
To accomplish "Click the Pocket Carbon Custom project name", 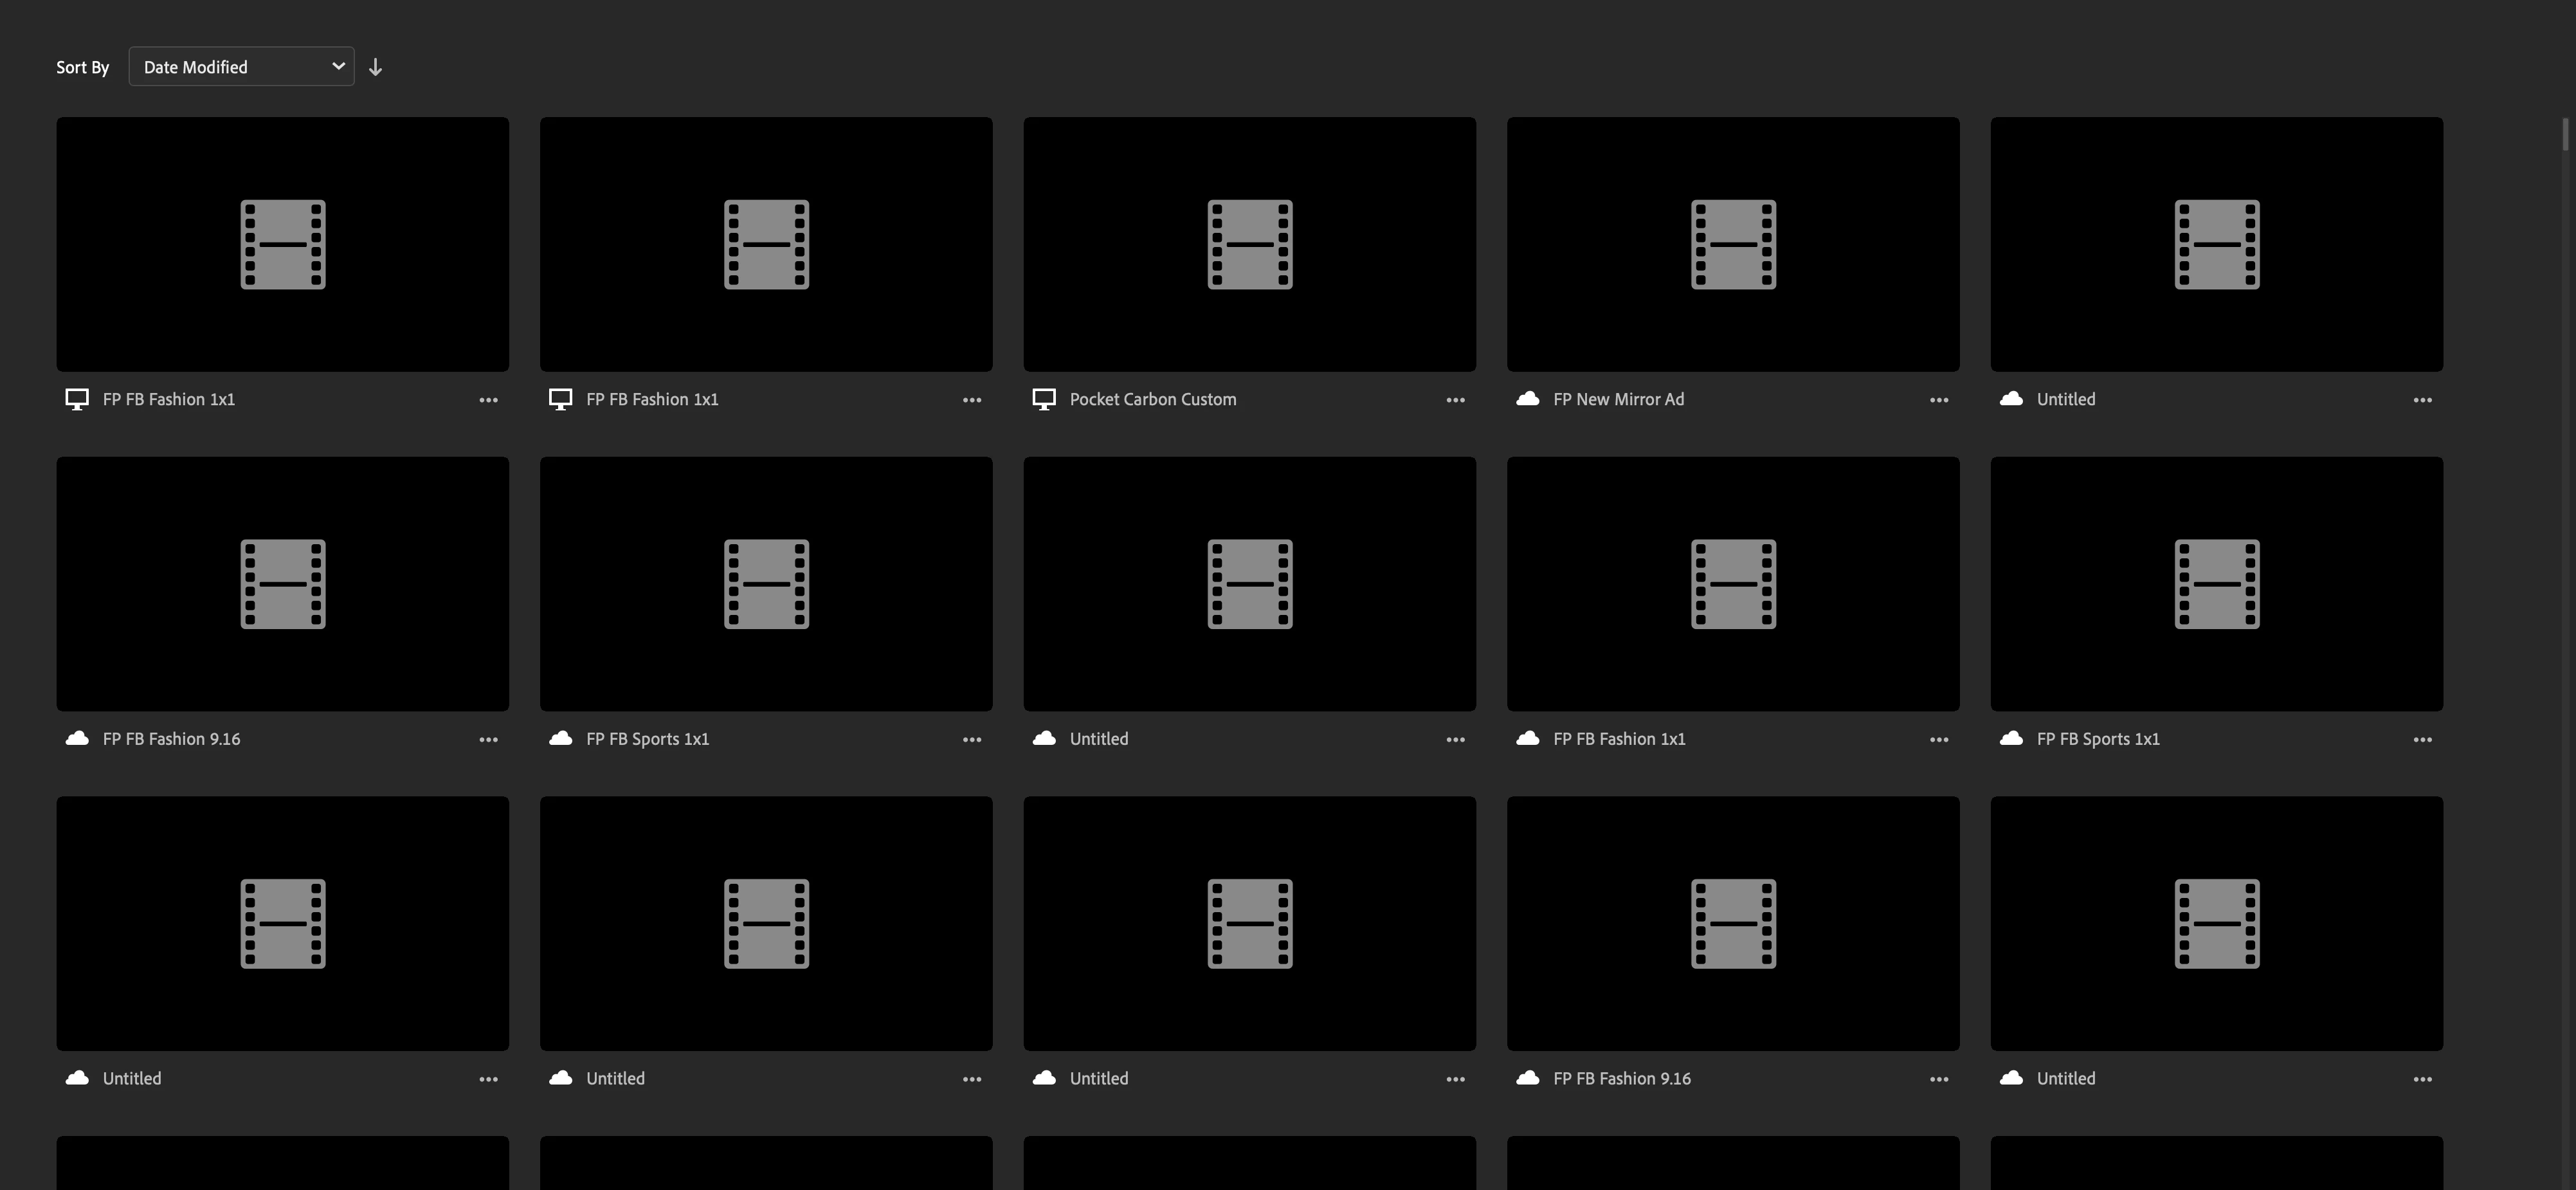I will click(1152, 399).
